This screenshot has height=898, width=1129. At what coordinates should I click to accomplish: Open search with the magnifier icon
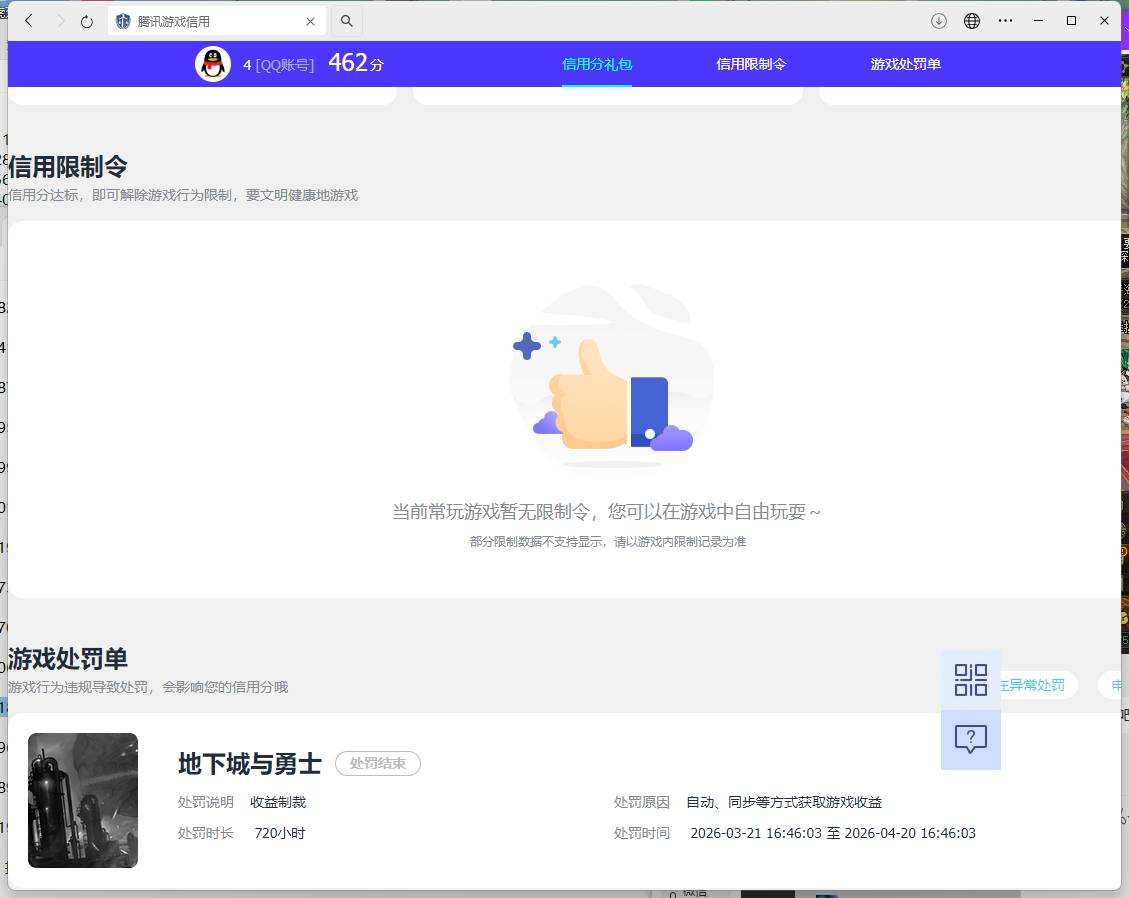tap(346, 21)
